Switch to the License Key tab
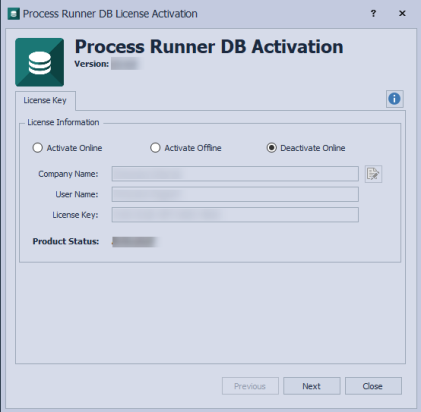421x412 pixels. [45, 100]
